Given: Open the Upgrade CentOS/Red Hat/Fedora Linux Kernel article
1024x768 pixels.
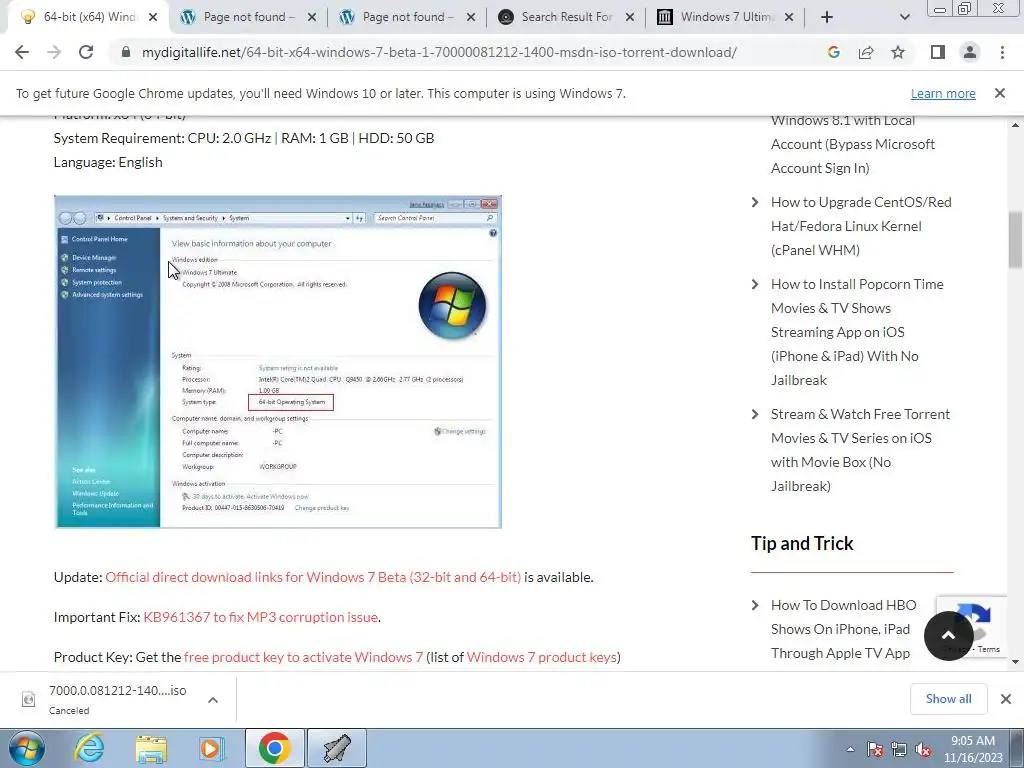Looking at the screenshot, I should tap(861, 226).
